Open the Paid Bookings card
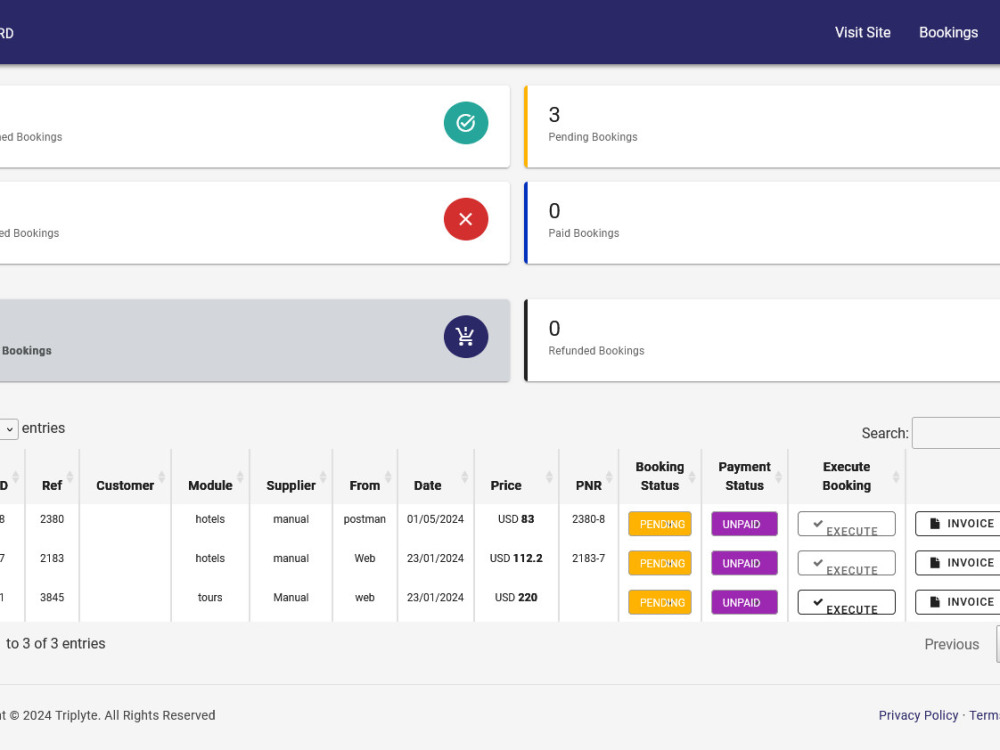This screenshot has width=1000, height=750. (762, 223)
